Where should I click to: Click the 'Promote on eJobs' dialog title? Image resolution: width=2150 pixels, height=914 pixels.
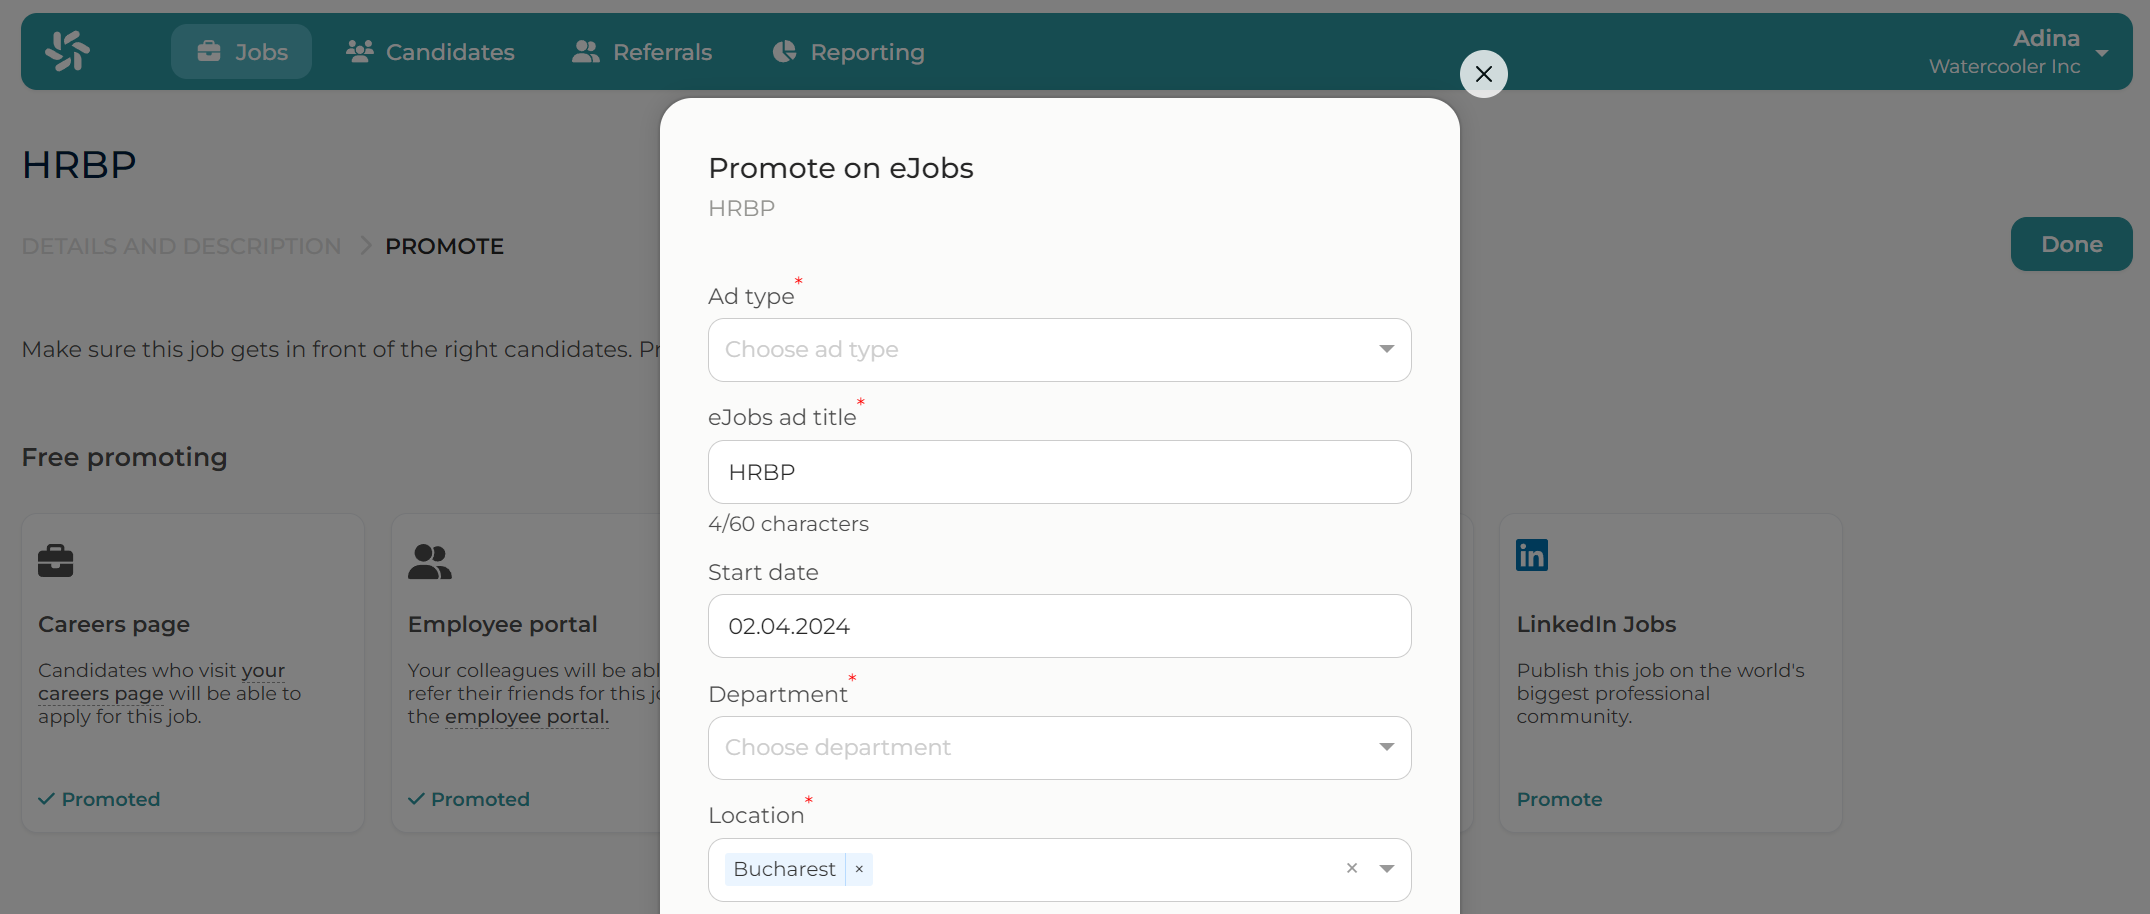coord(841,168)
